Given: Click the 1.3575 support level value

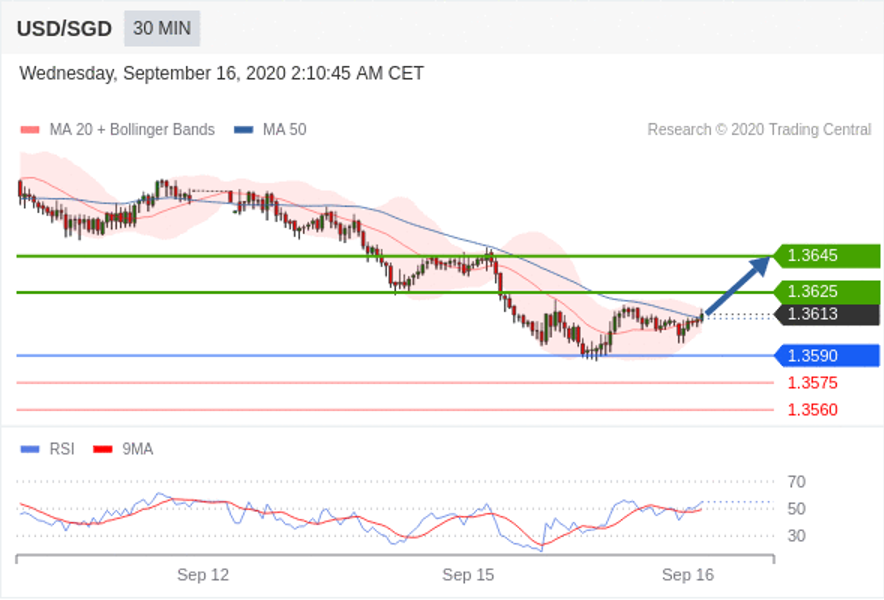Looking at the screenshot, I should (812, 383).
